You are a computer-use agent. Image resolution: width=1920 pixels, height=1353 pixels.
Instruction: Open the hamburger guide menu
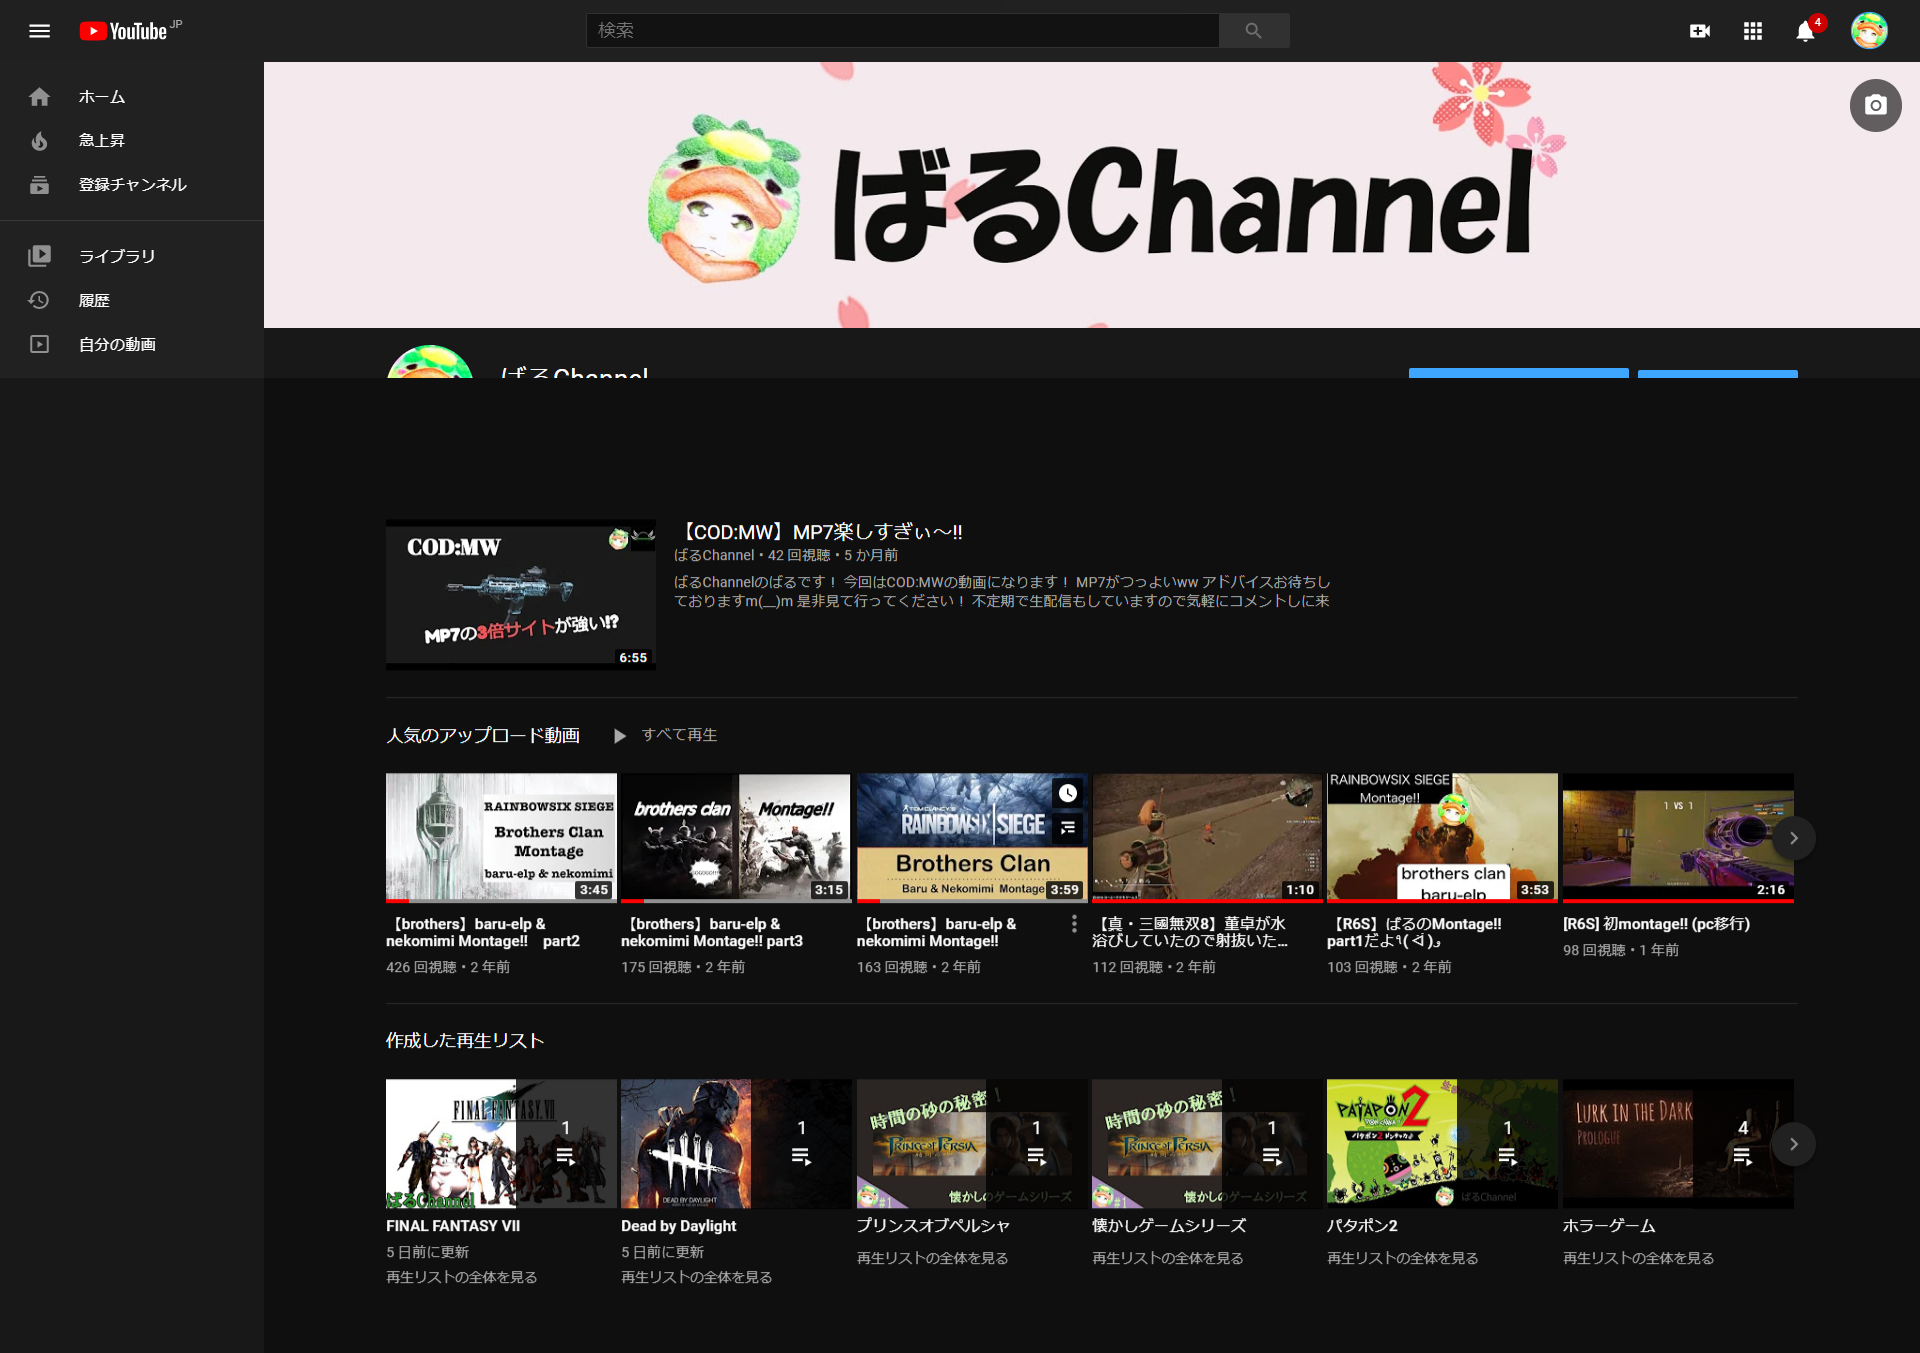coord(39,31)
